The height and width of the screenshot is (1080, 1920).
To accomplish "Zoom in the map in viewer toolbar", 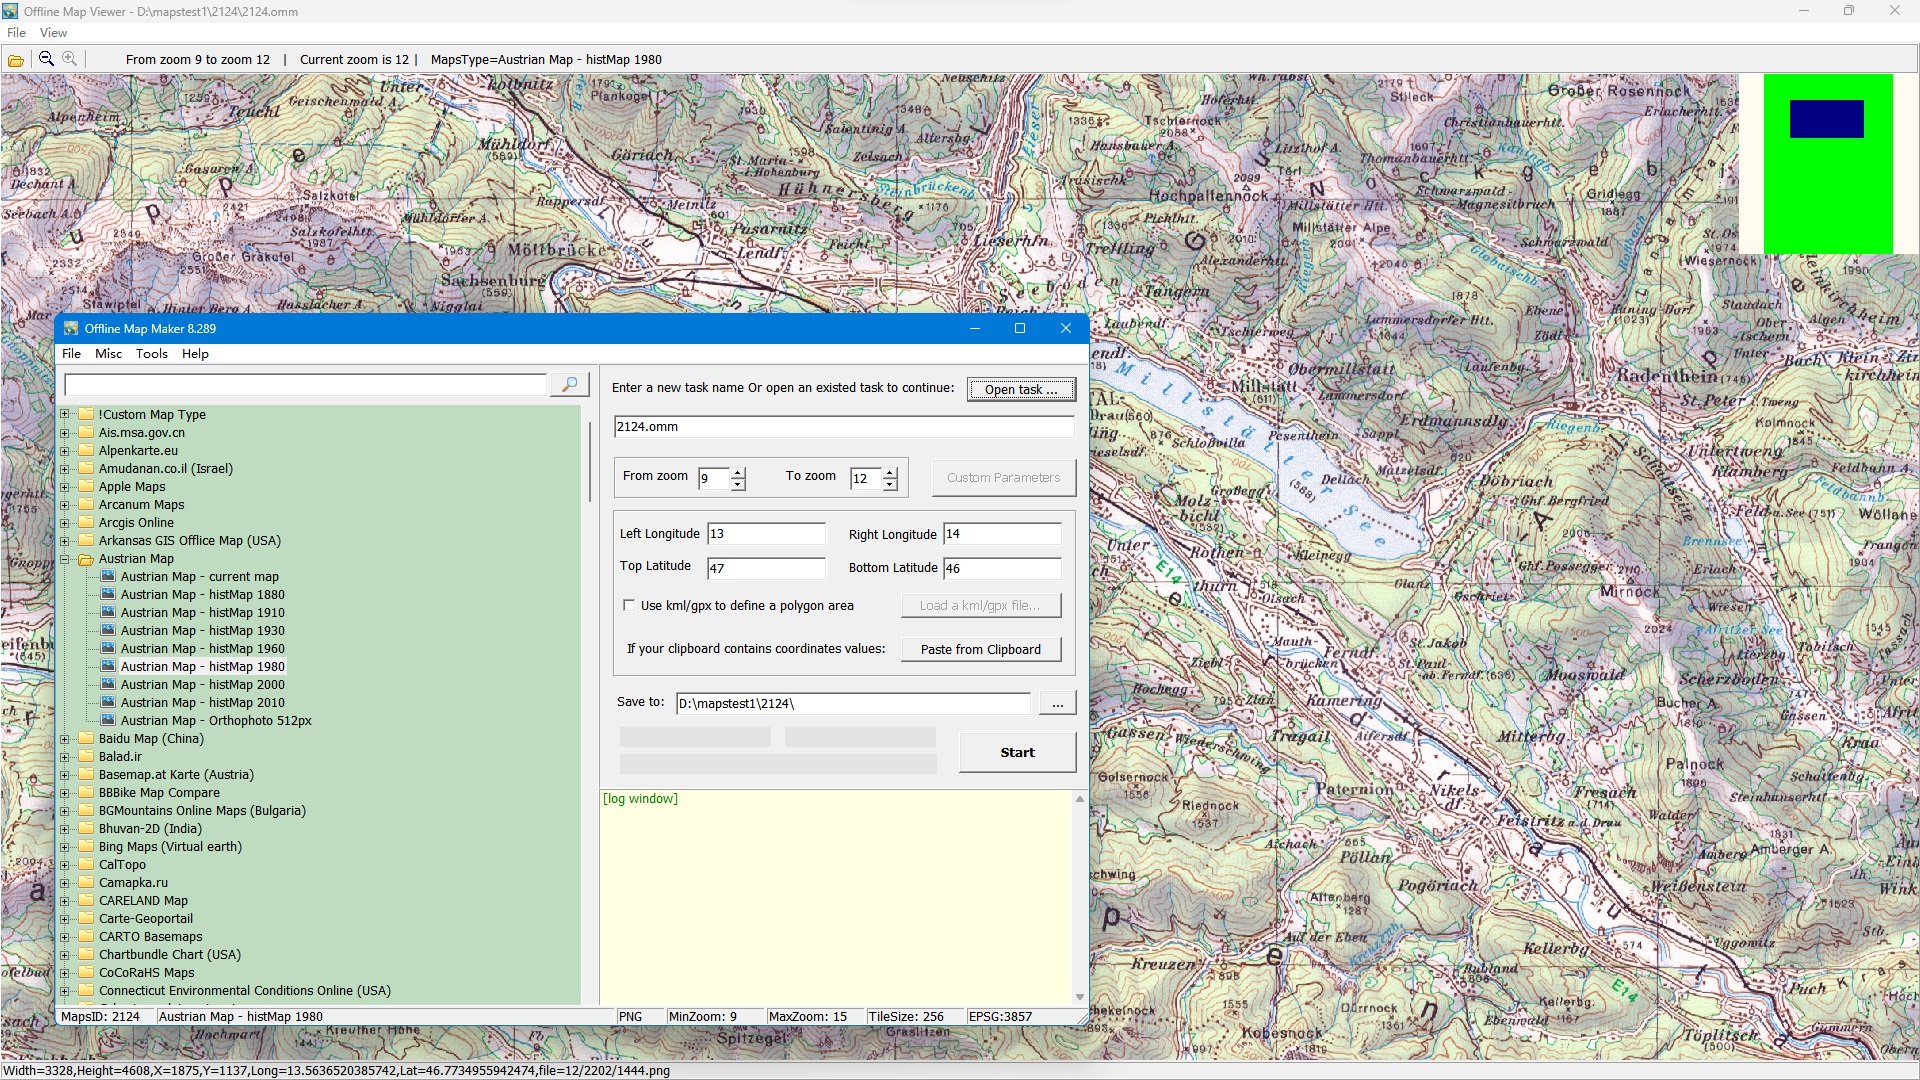I will click(x=70, y=59).
